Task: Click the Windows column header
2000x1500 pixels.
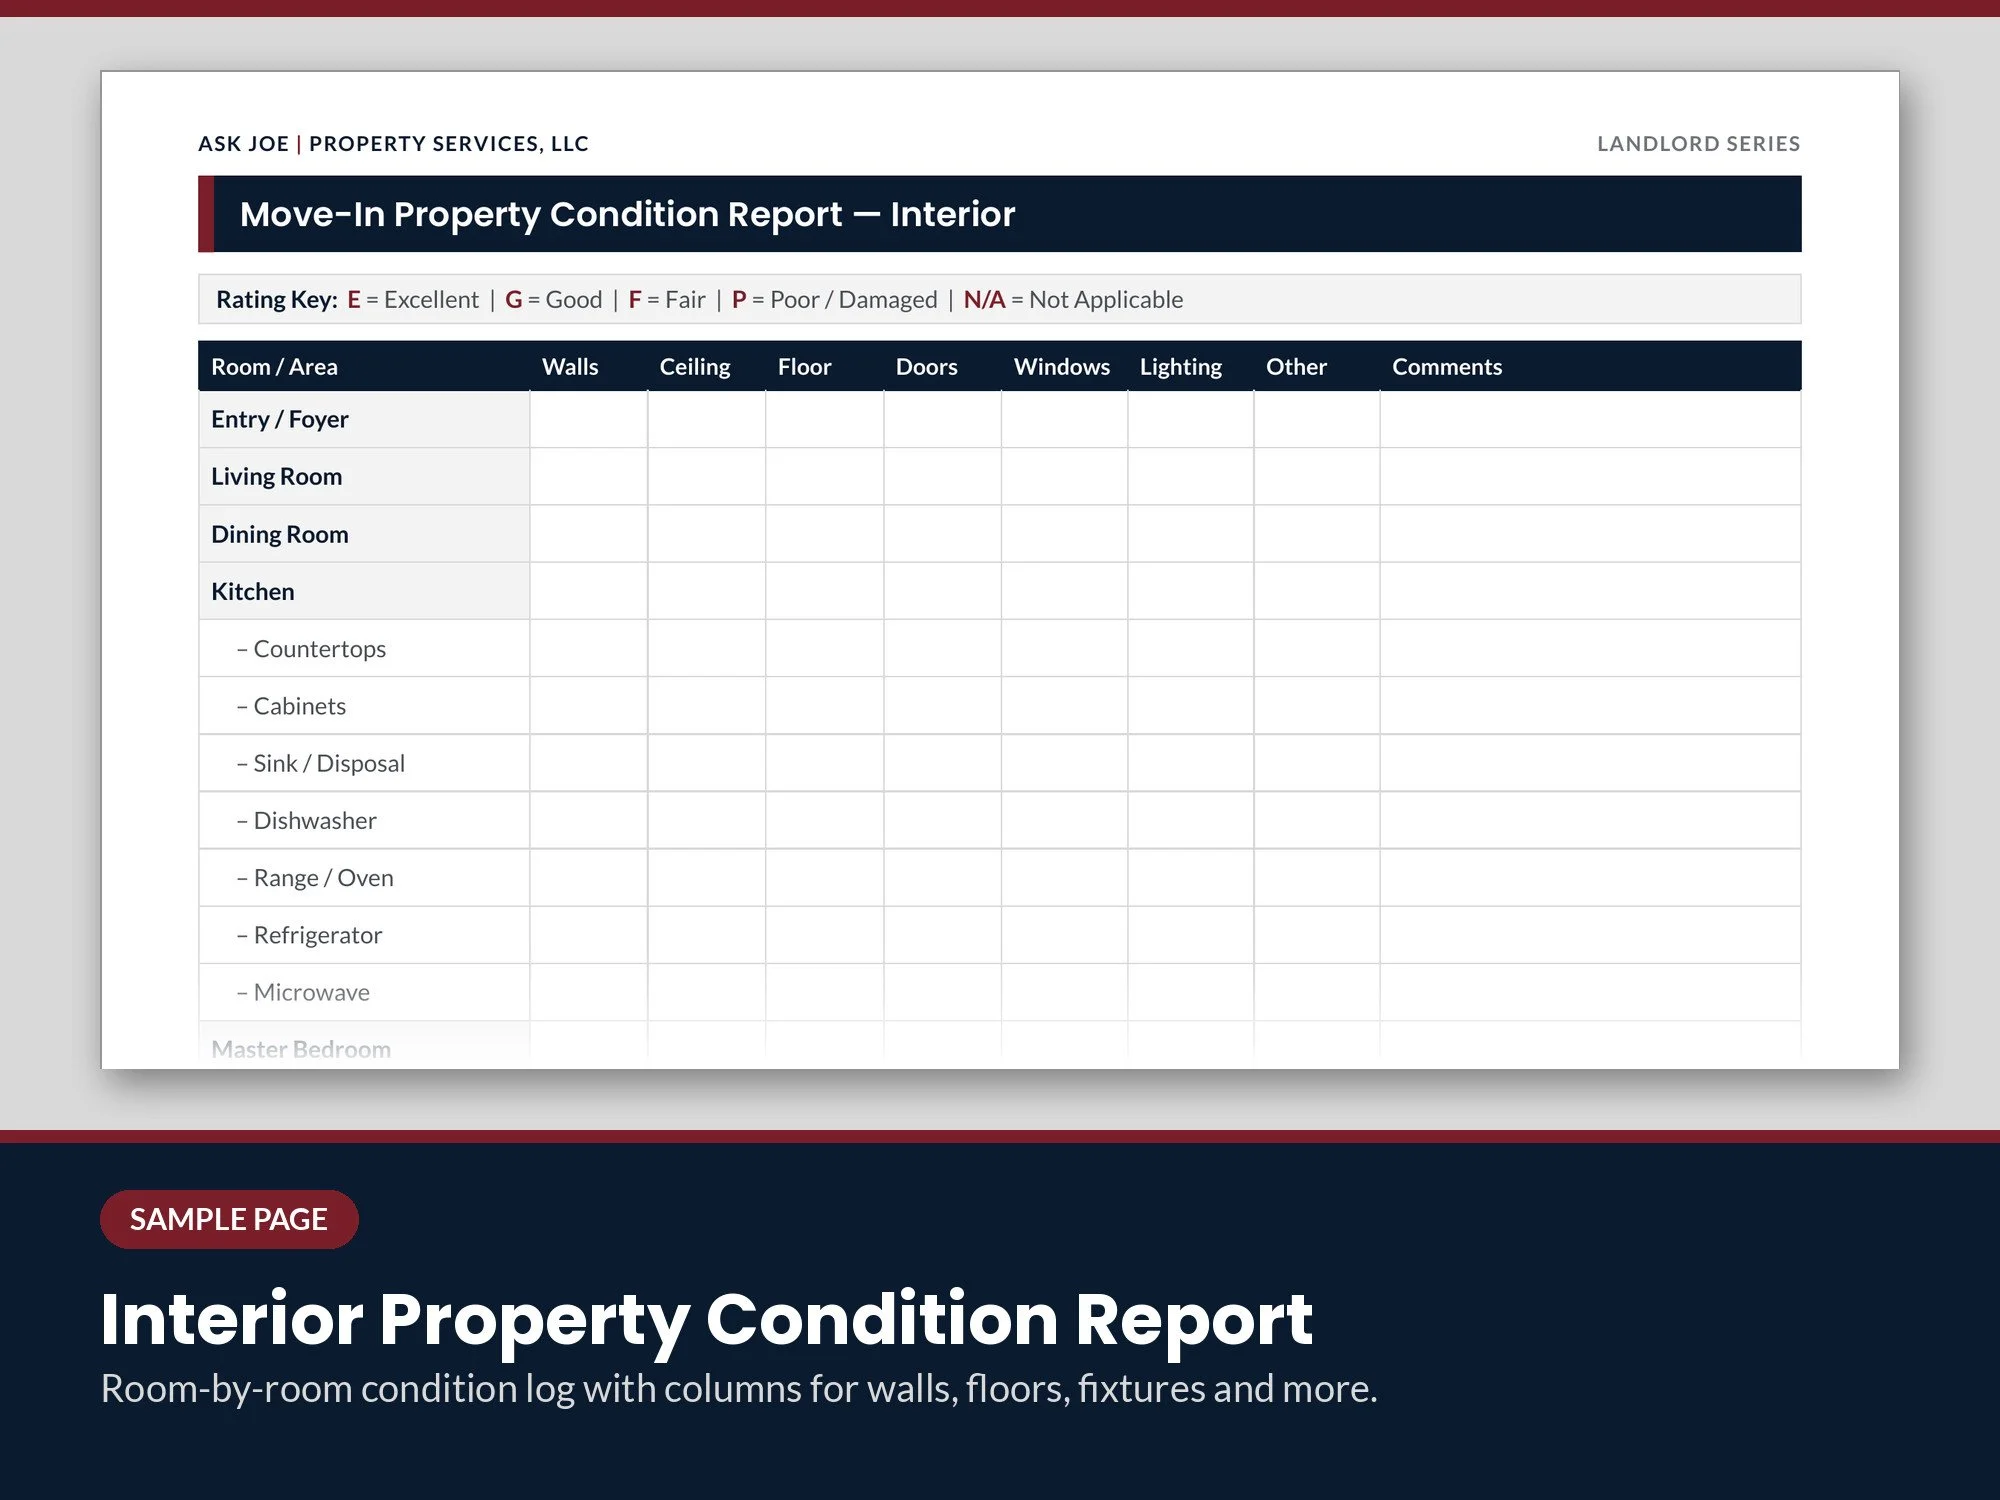Action: tap(1062, 366)
